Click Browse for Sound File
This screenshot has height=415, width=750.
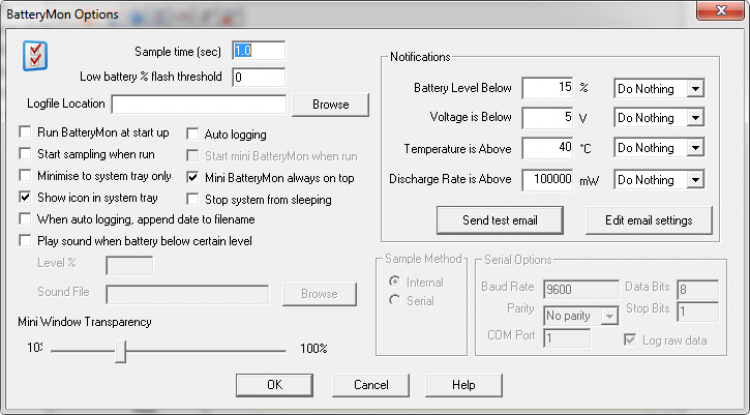tap(320, 294)
